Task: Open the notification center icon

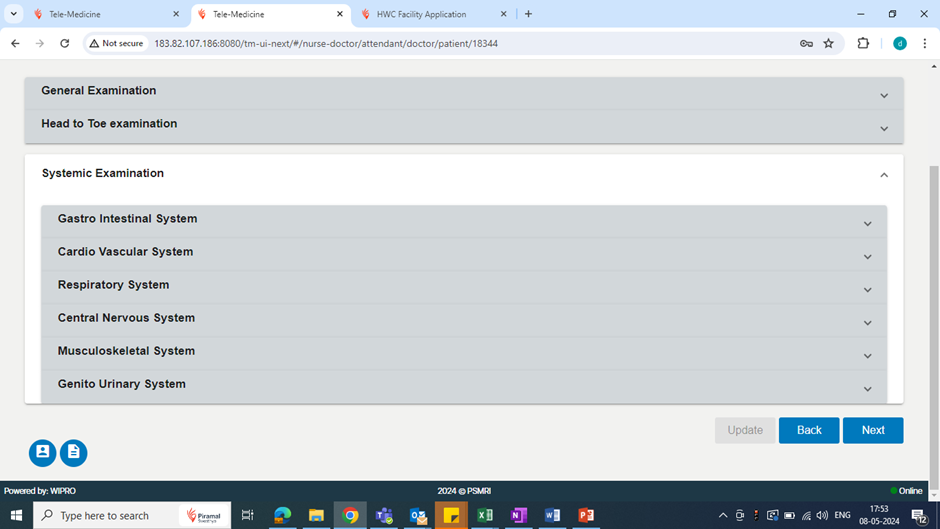Action: 920,516
